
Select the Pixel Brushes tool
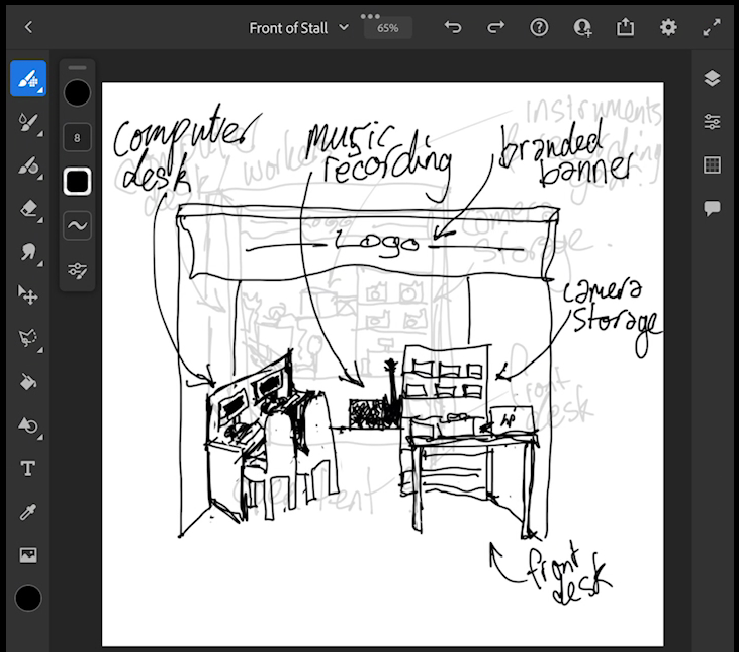click(28, 78)
